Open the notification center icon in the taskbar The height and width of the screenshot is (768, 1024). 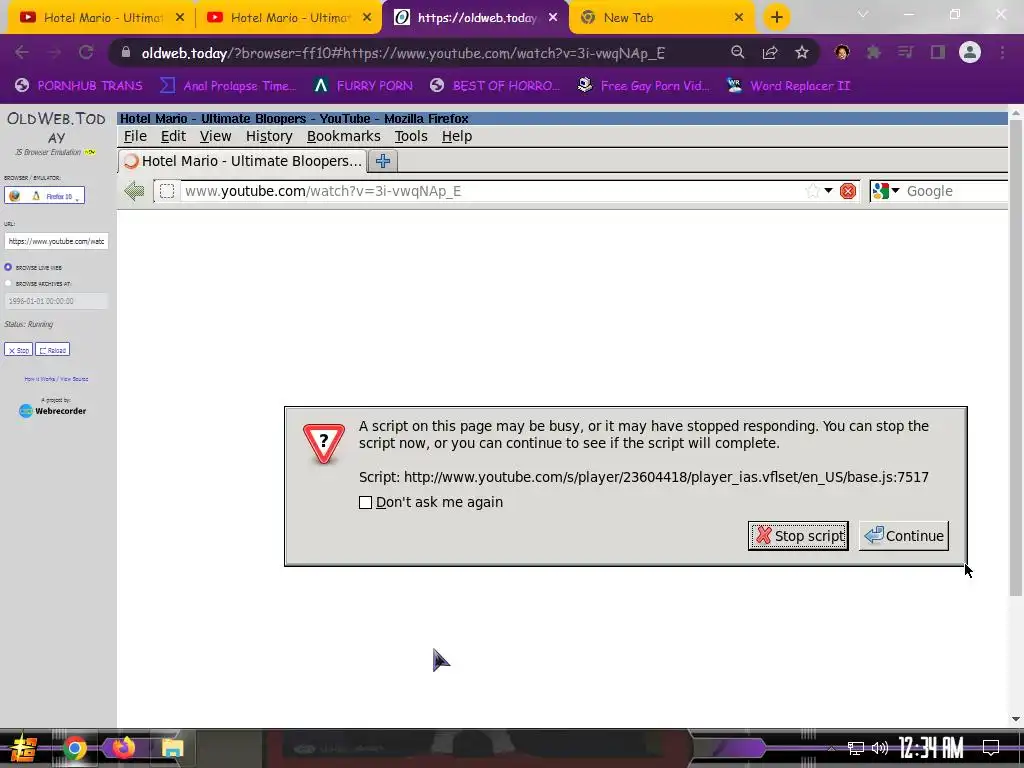tap(991, 748)
